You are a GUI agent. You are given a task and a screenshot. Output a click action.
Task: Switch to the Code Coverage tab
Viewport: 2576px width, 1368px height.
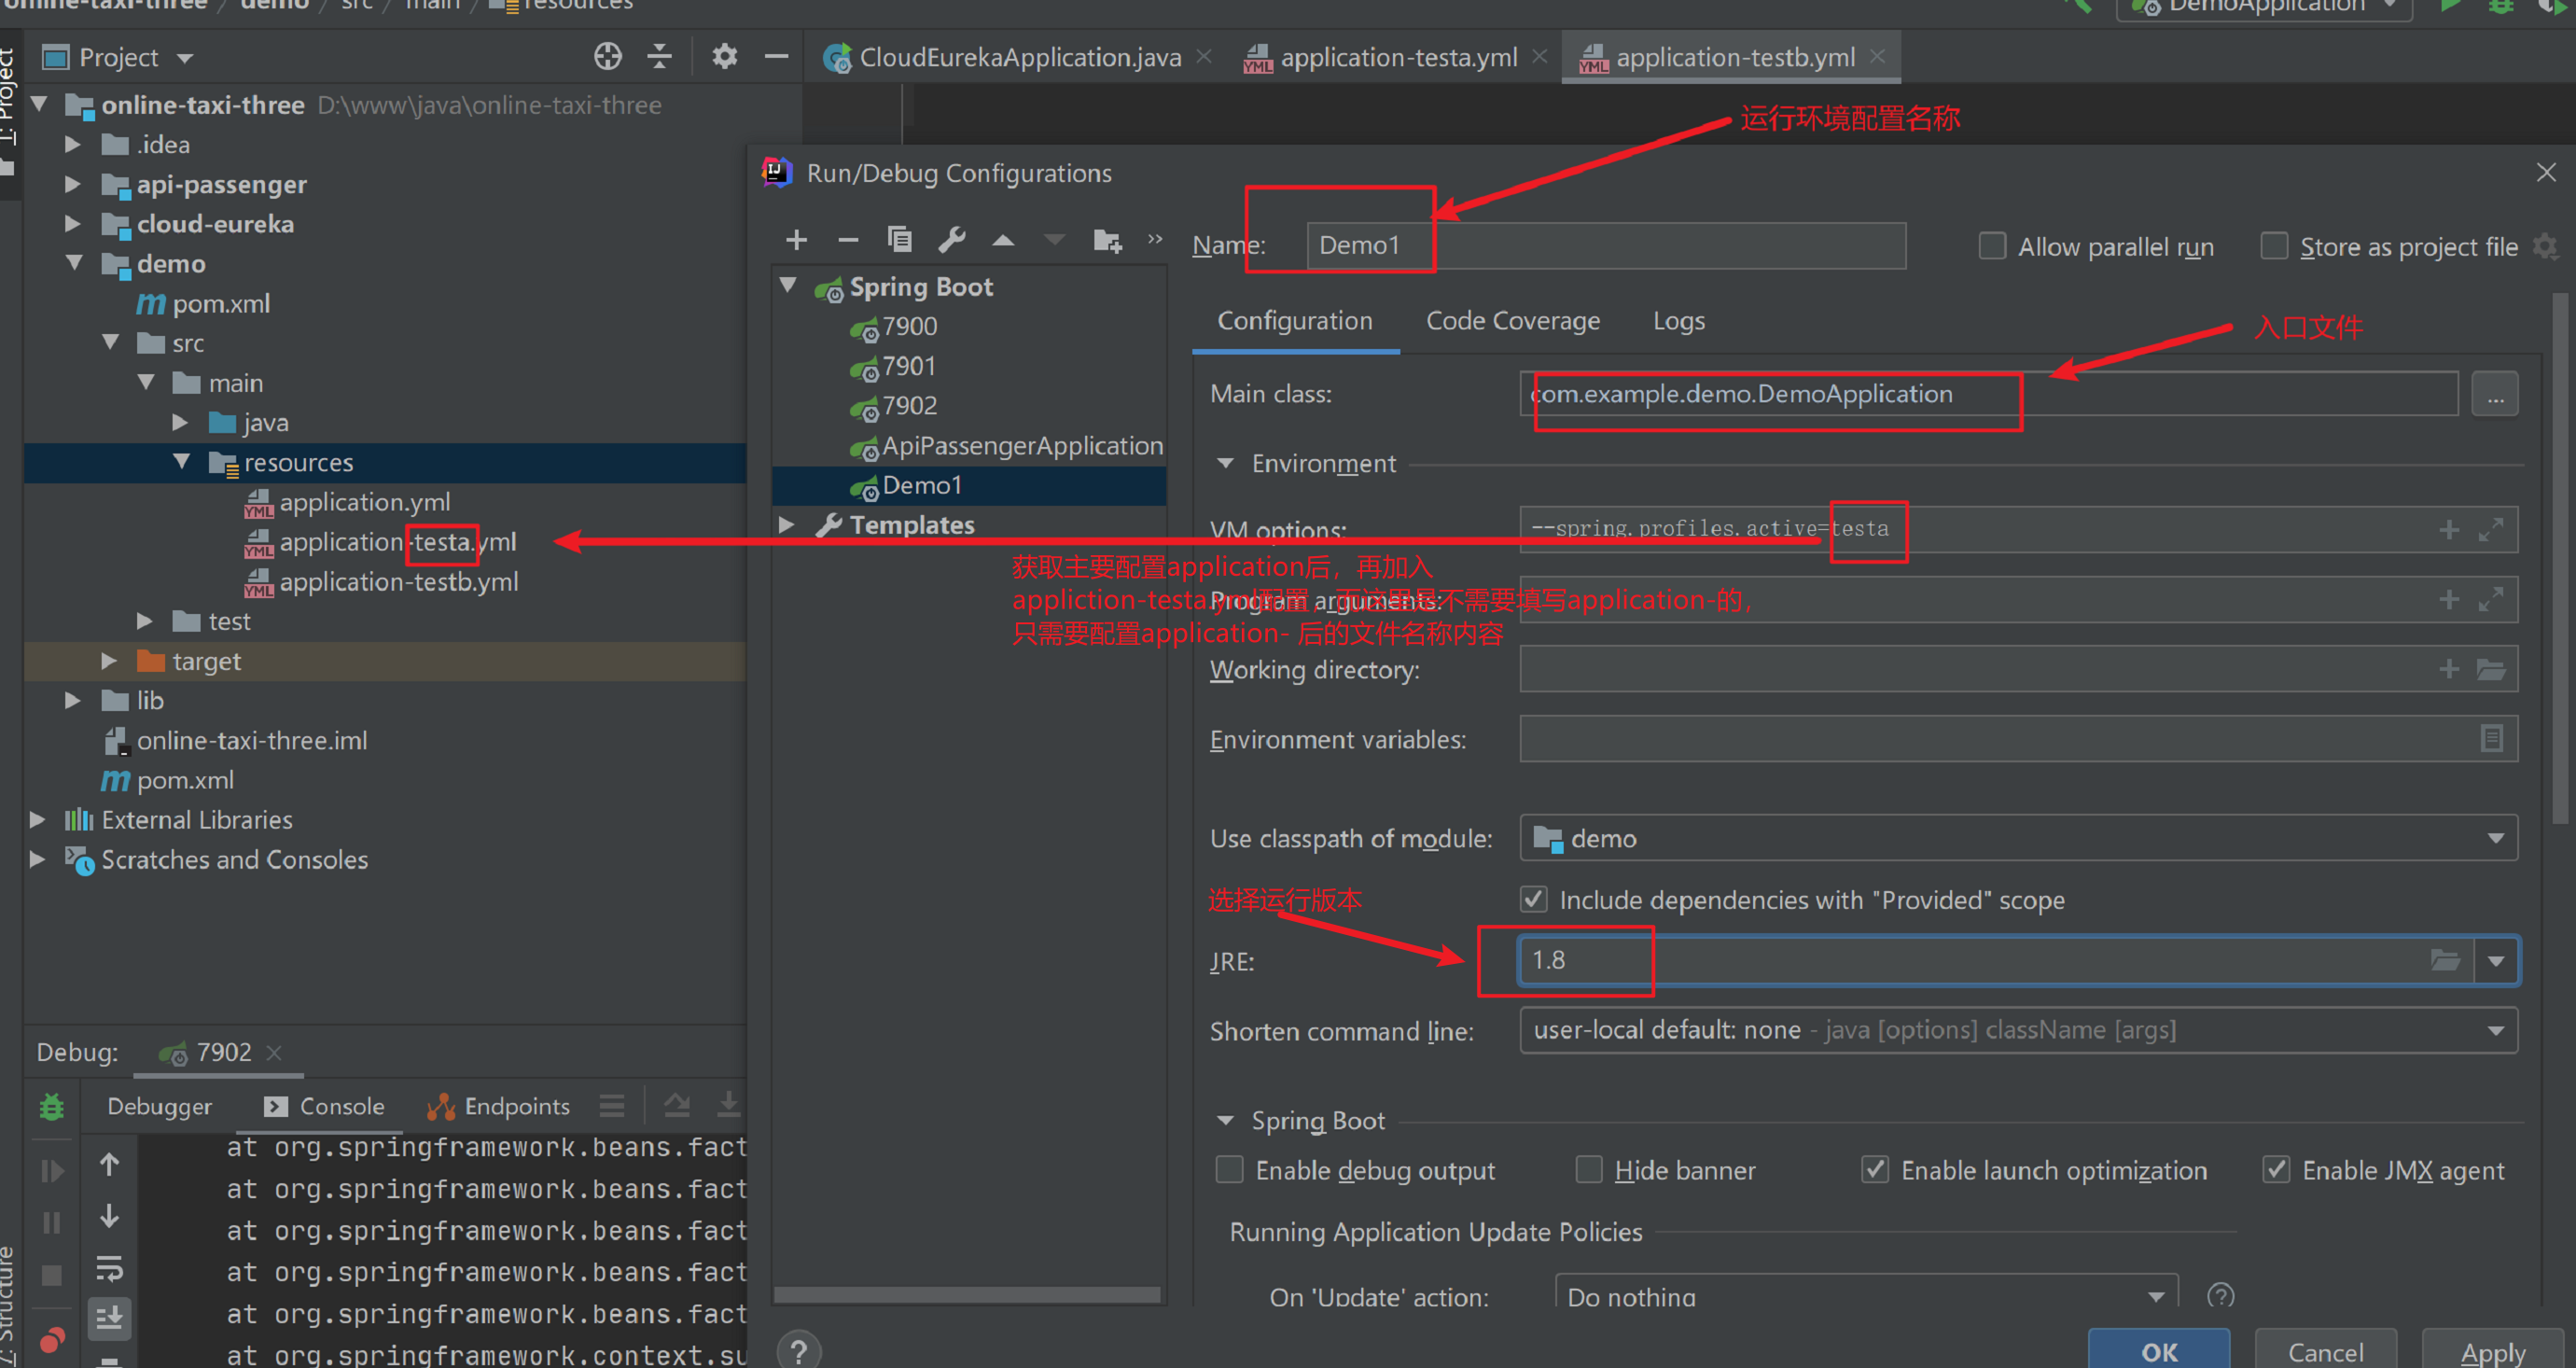(x=1512, y=321)
